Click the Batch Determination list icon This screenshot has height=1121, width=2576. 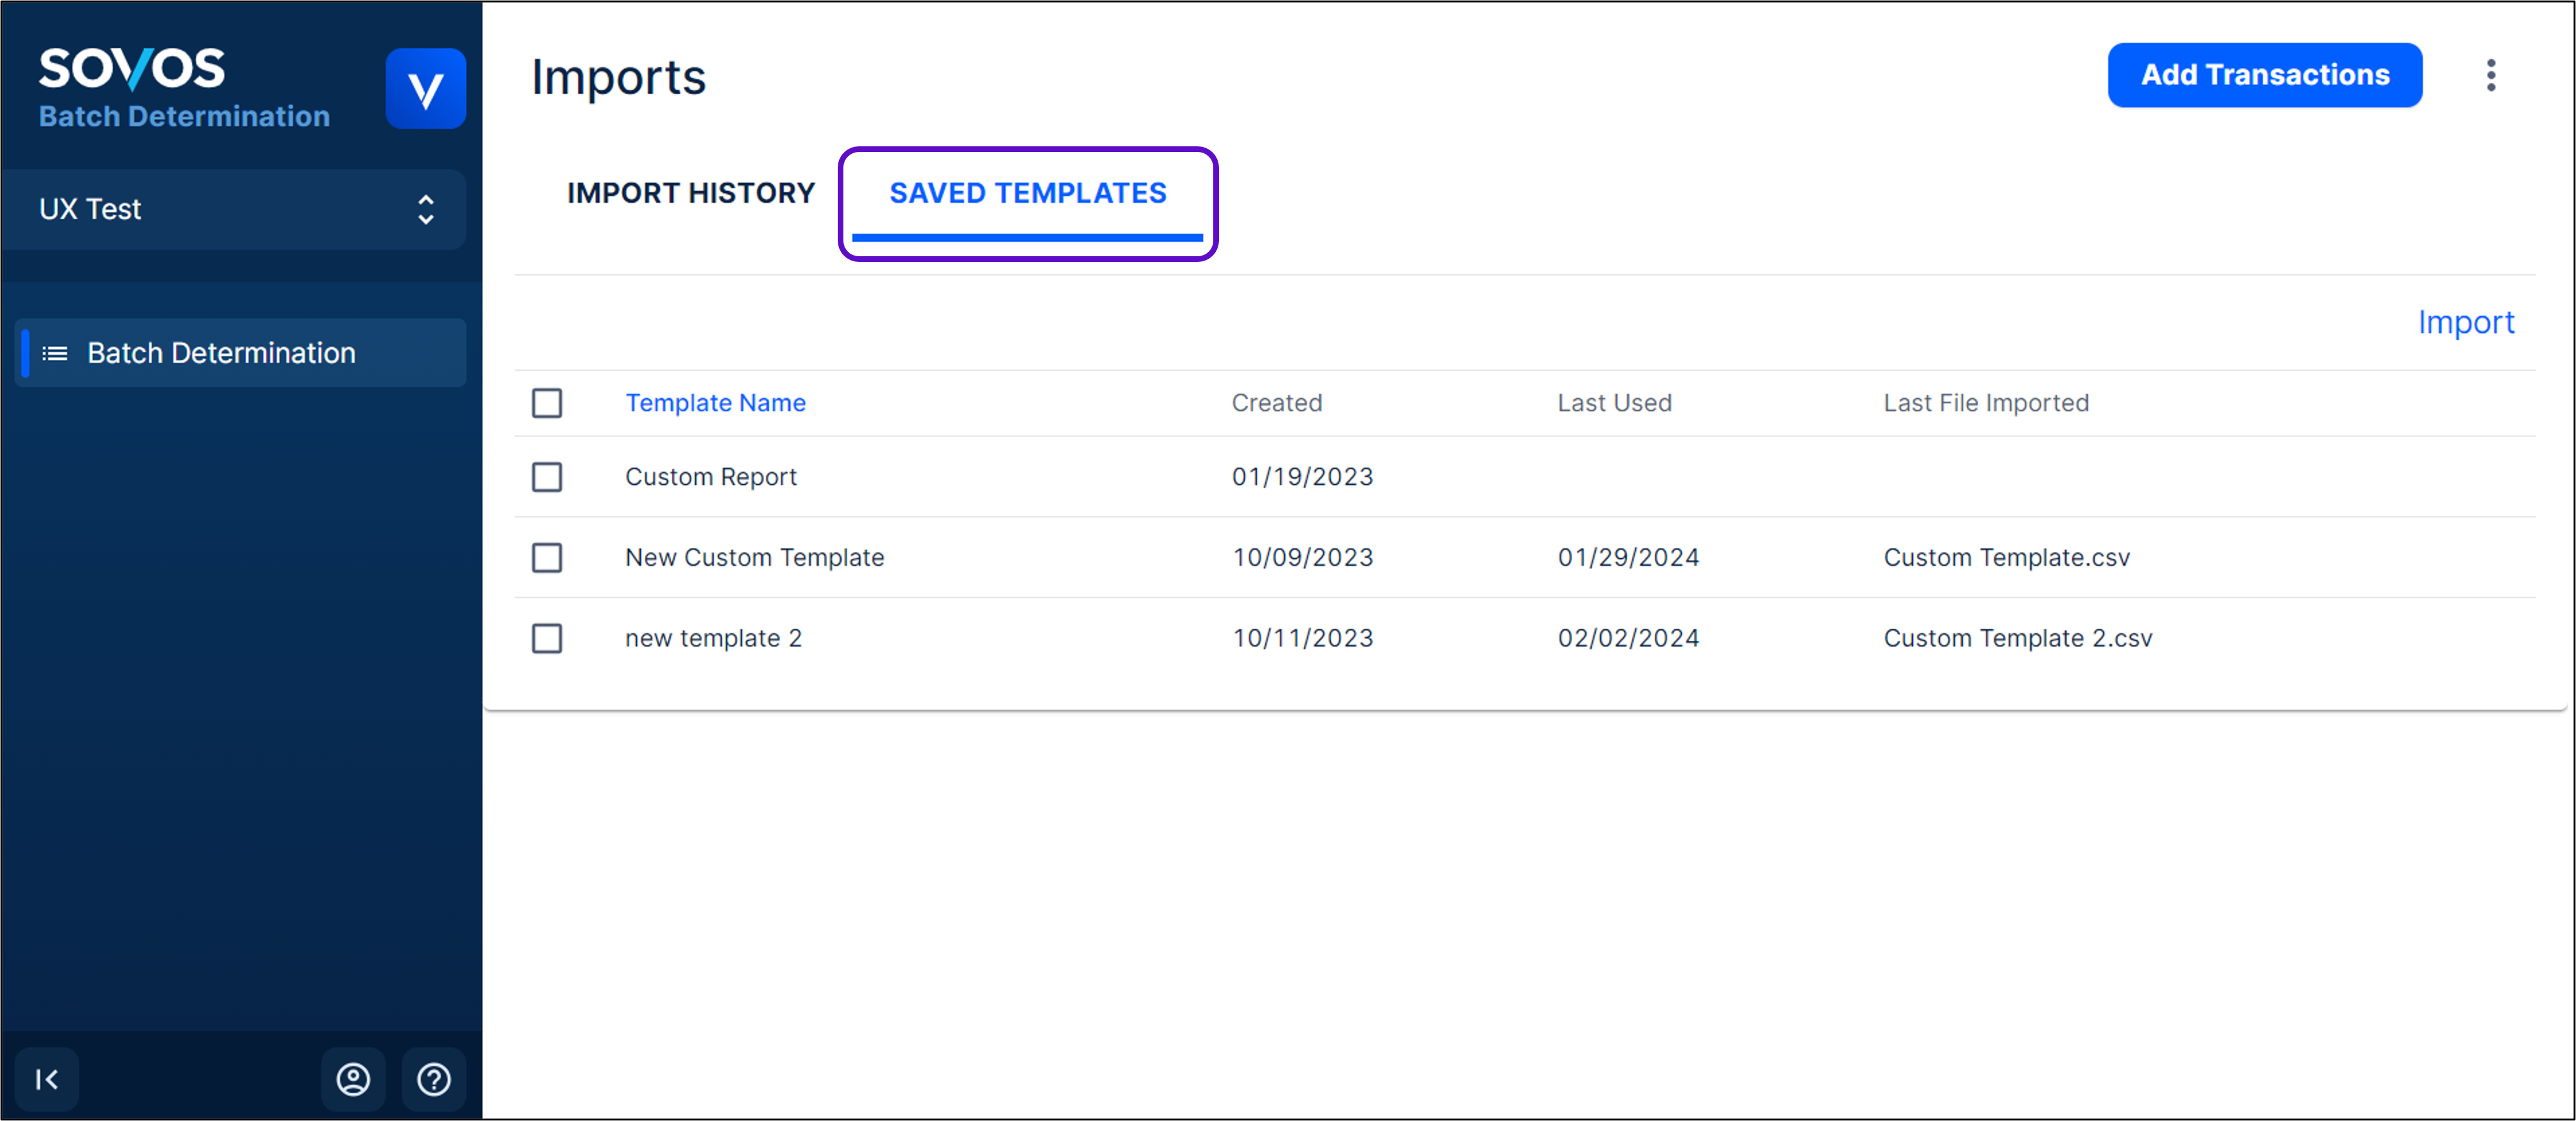[x=55, y=353]
